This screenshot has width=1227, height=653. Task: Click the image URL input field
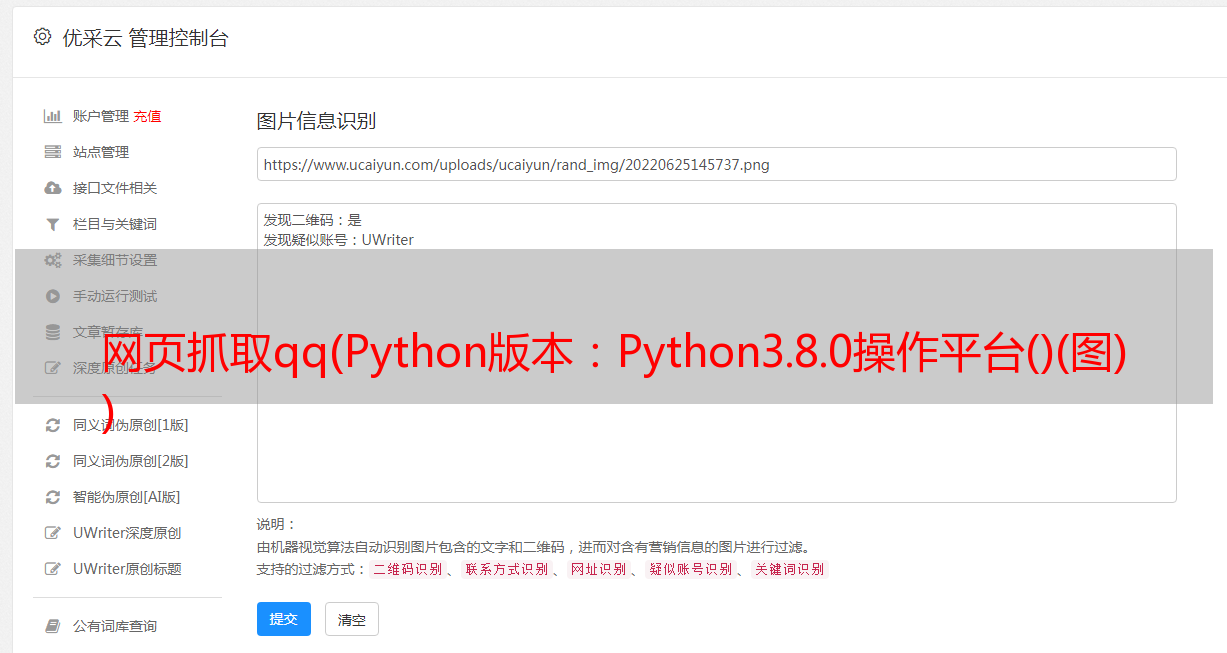tap(716, 164)
